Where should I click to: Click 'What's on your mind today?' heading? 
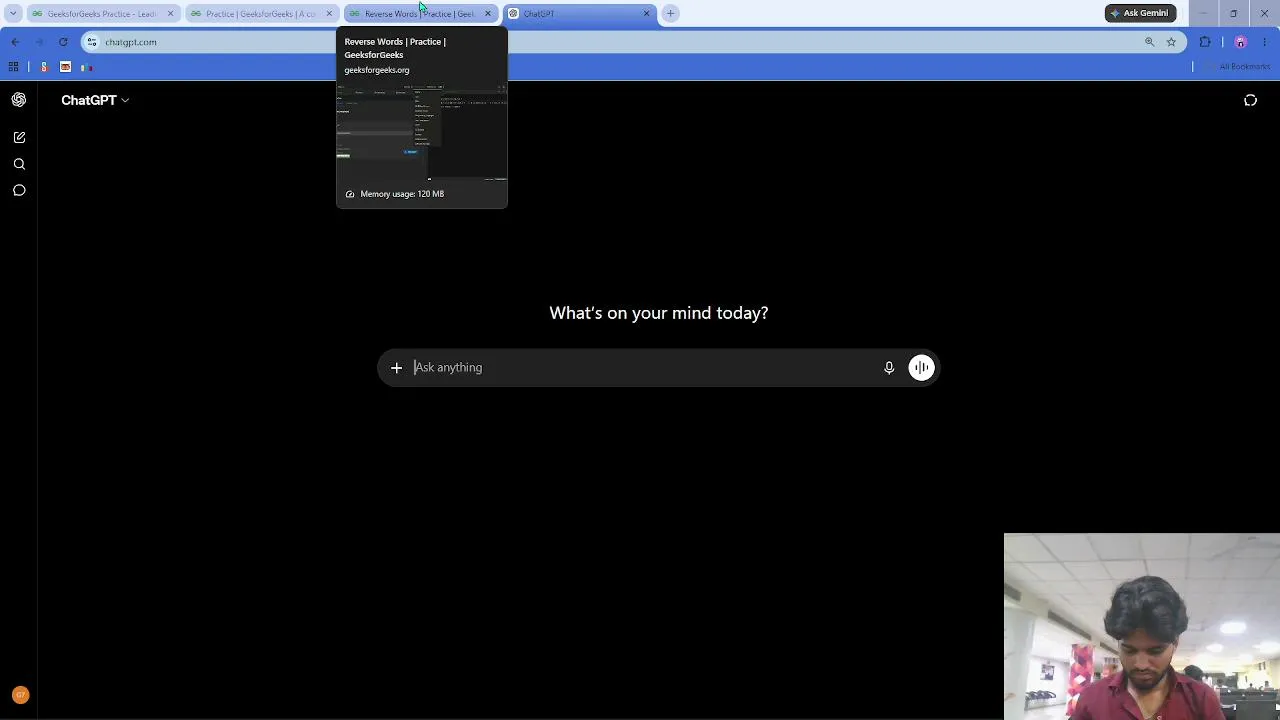[659, 313]
